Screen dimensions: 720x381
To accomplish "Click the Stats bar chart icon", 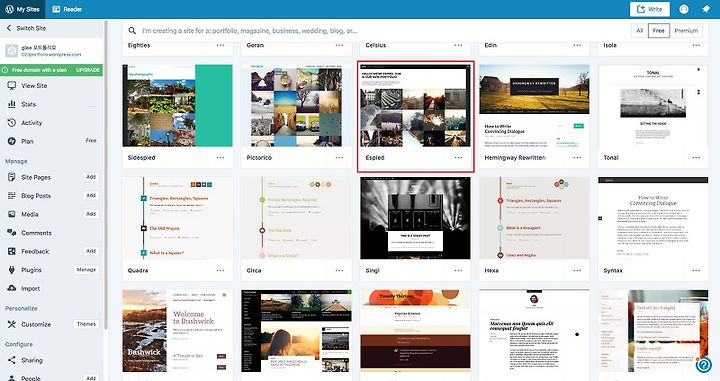I will coord(11,104).
